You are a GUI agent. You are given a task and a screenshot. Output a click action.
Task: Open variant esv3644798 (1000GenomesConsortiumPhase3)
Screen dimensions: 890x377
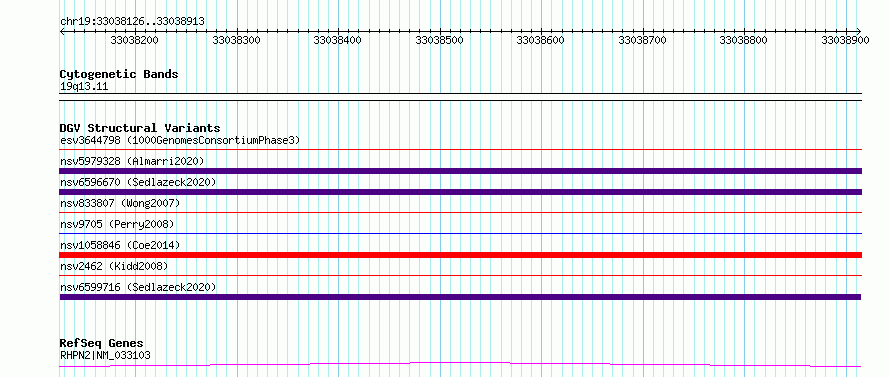point(180,140)
